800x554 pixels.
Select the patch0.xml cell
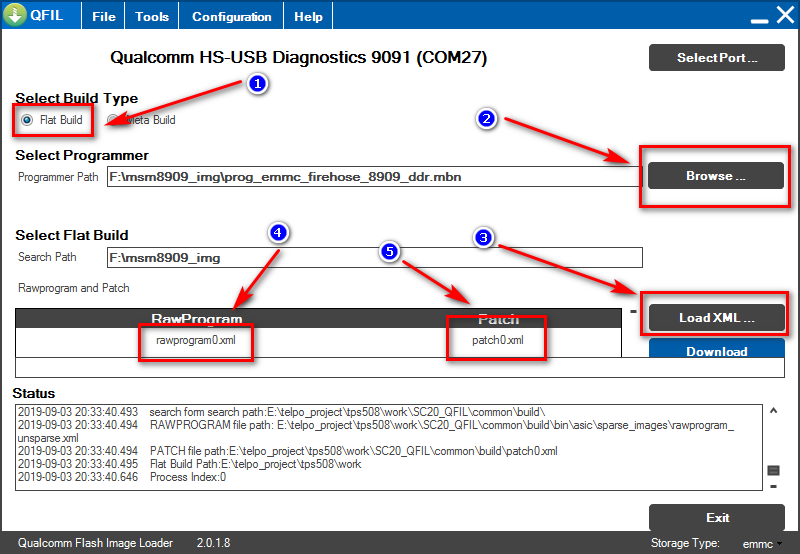tap(497, 340)
